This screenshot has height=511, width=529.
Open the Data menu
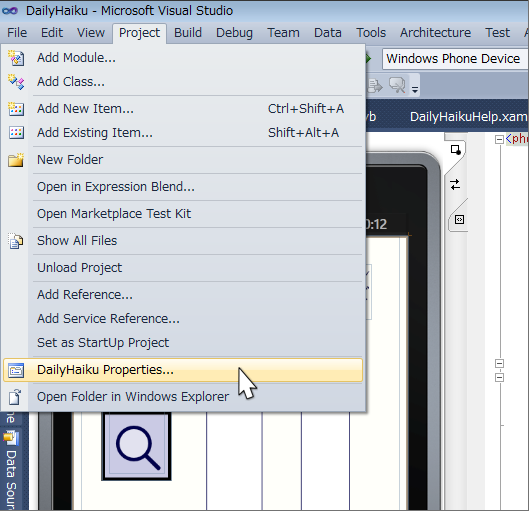click(x=328, y=33)
